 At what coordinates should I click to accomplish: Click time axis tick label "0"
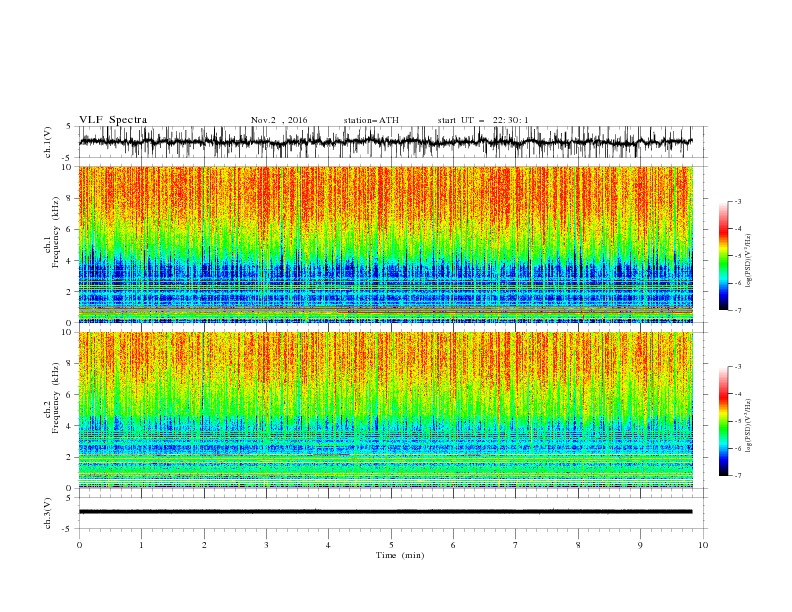pyautogui.click(x=79, y=545)
